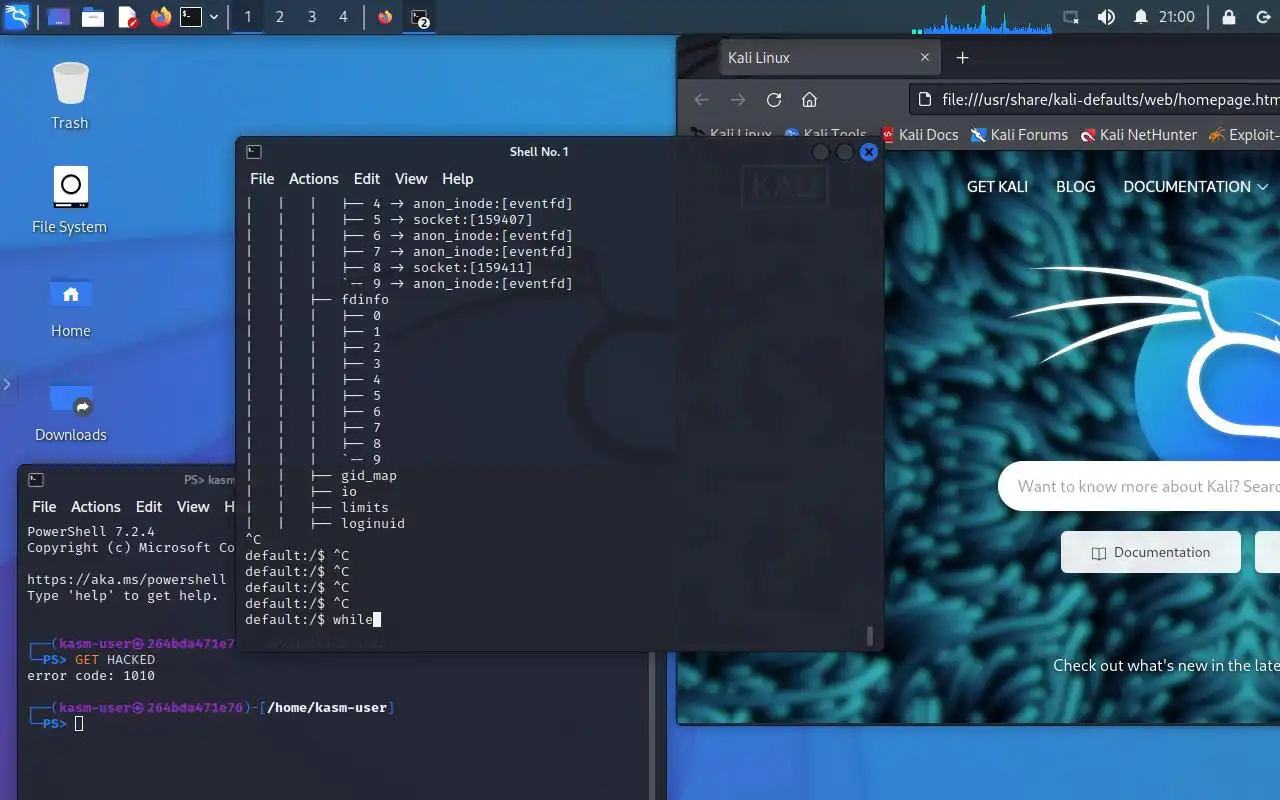The height and width of the screenshot is (800, 1280).
Task: Open the power session menu icon
Action: click(1262, 17)
